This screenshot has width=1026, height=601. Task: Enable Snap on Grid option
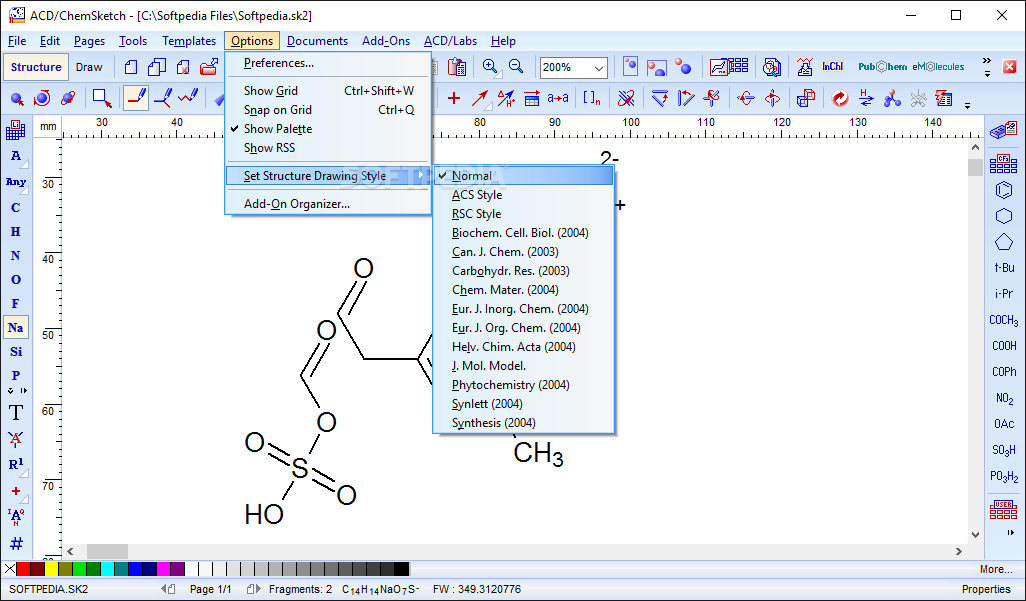328,110
